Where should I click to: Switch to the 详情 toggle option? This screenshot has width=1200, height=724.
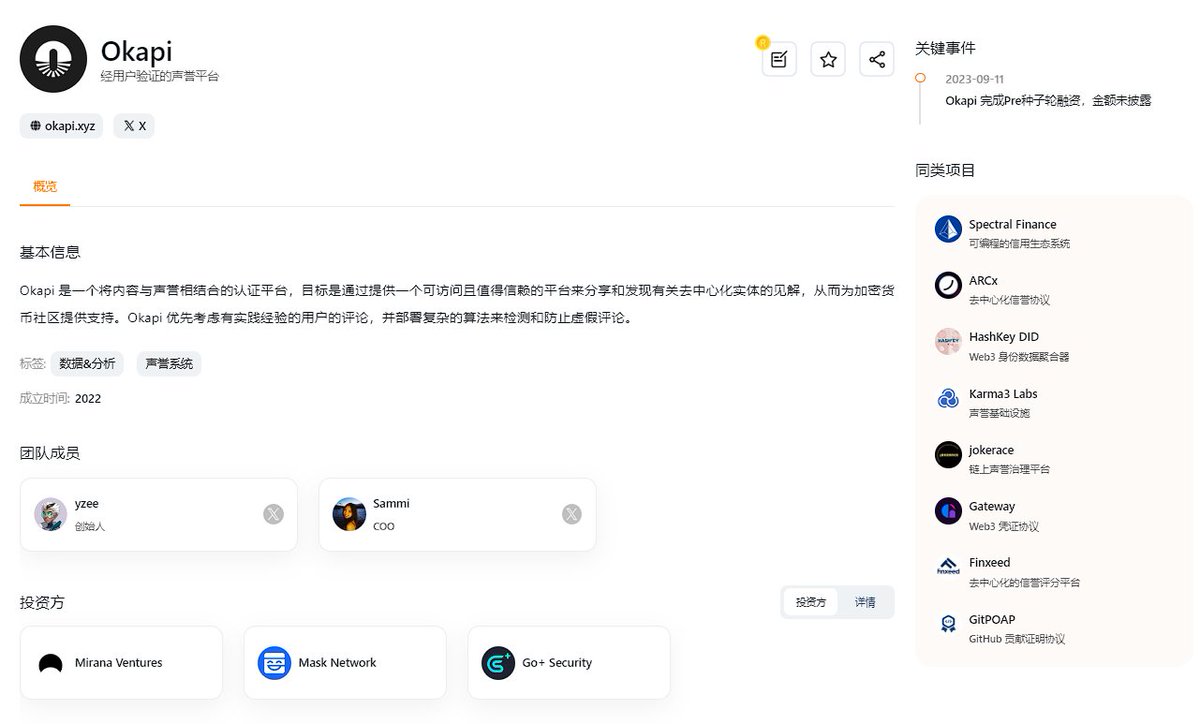(865, 602)
